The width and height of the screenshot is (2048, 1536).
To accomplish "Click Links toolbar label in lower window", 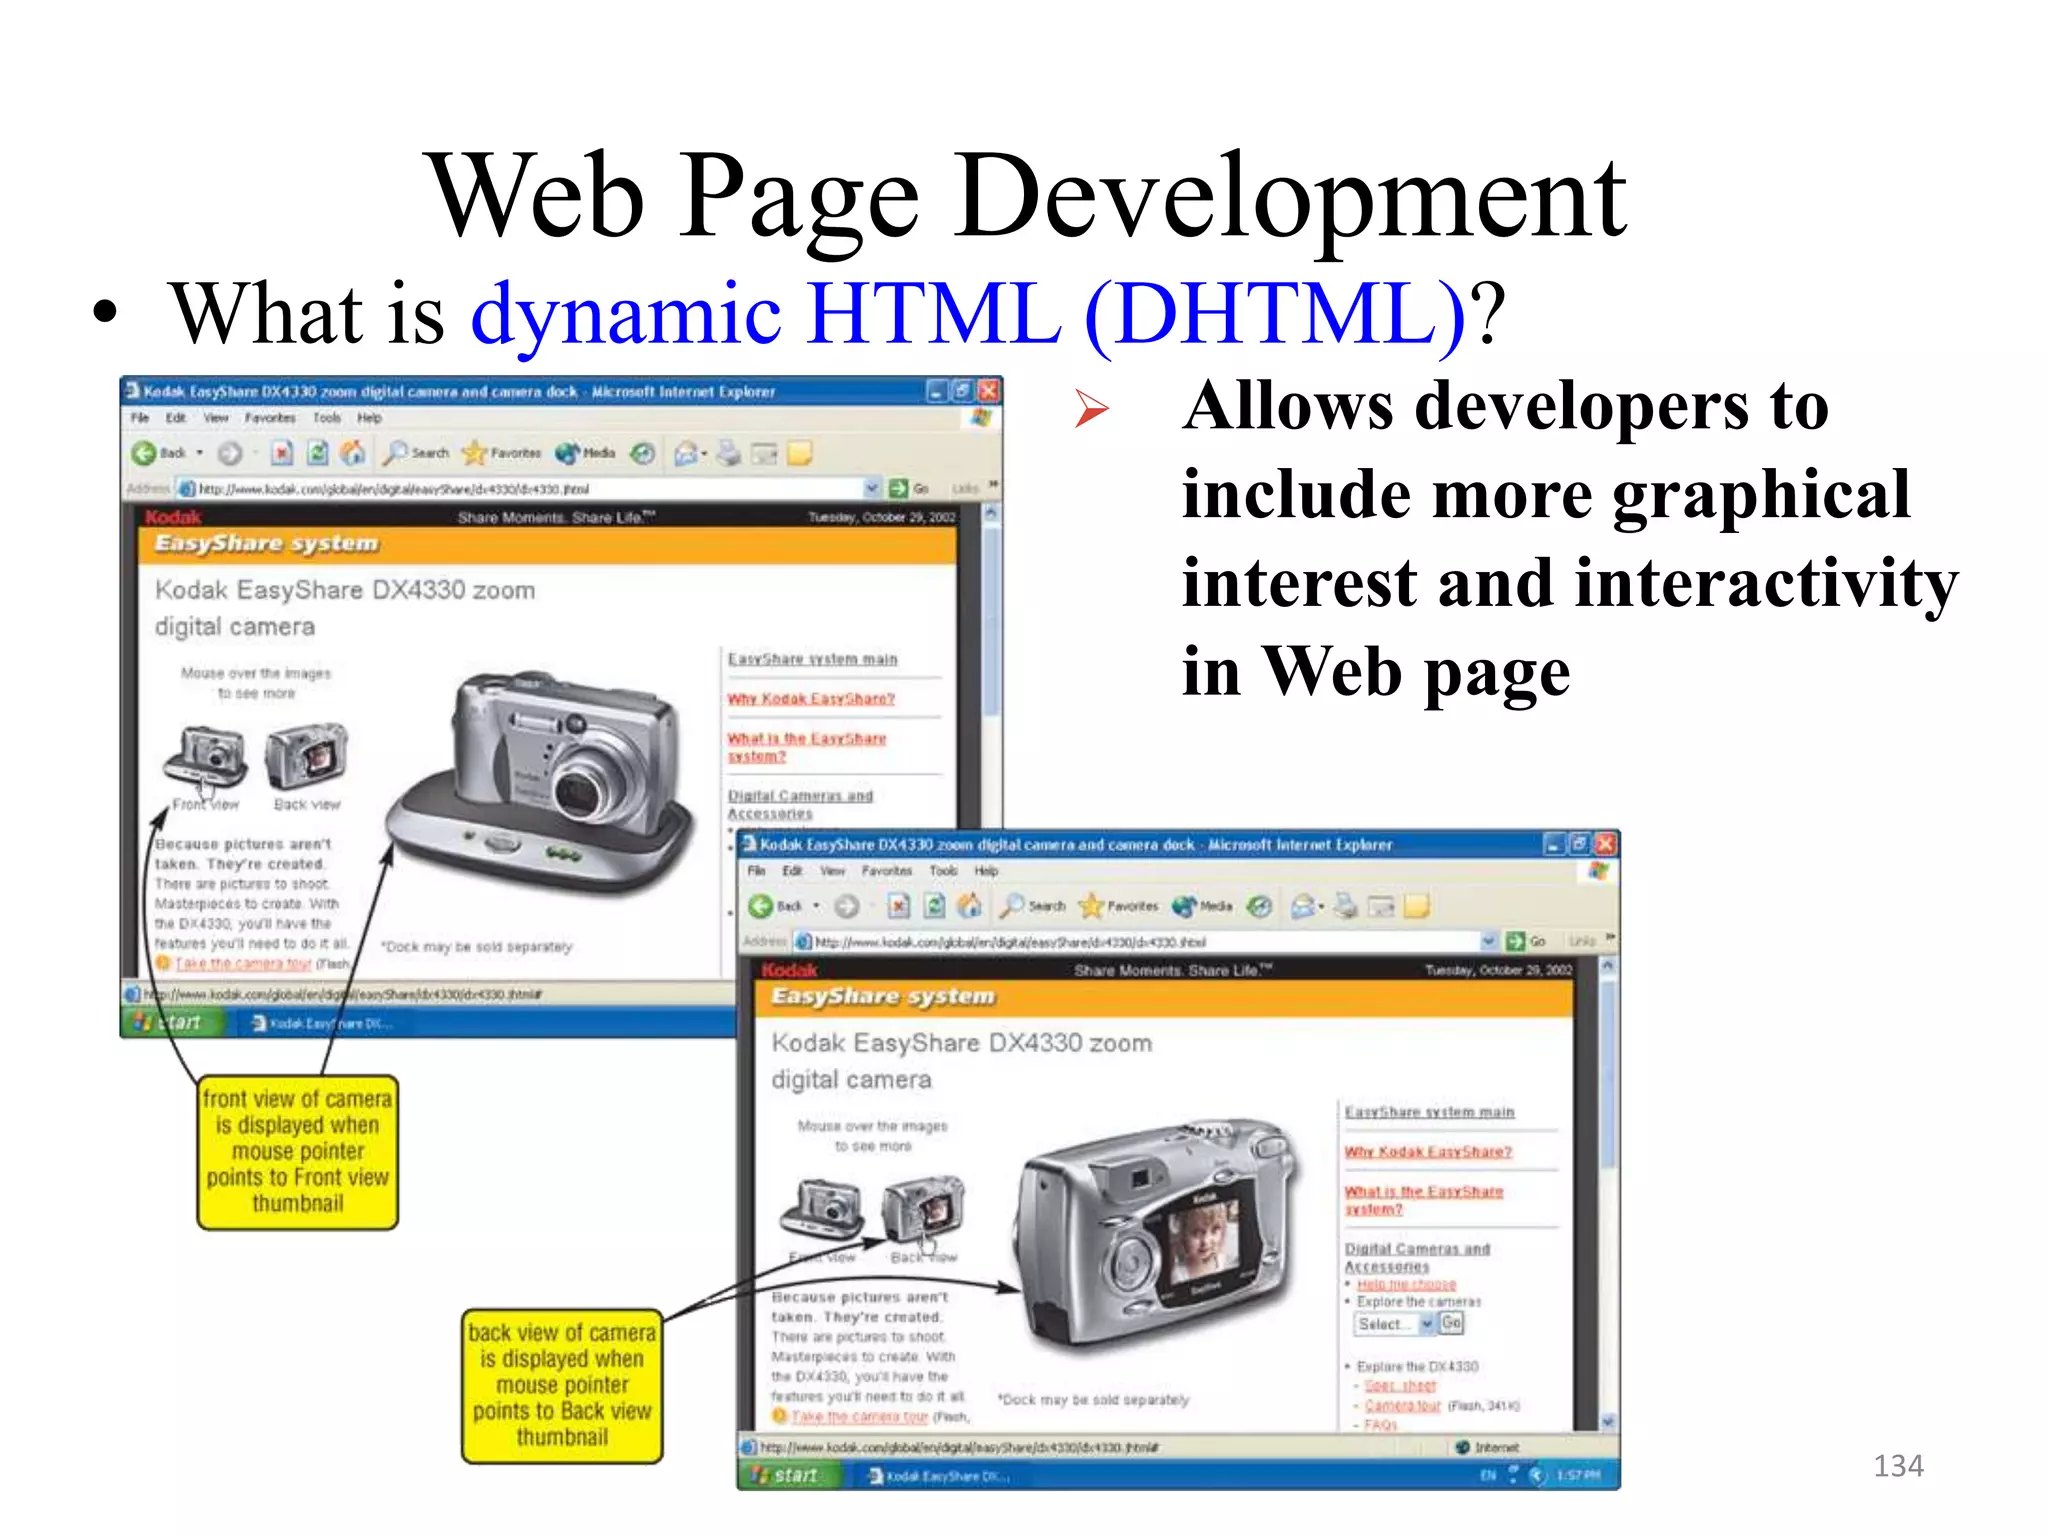I will coord(1581,941).
